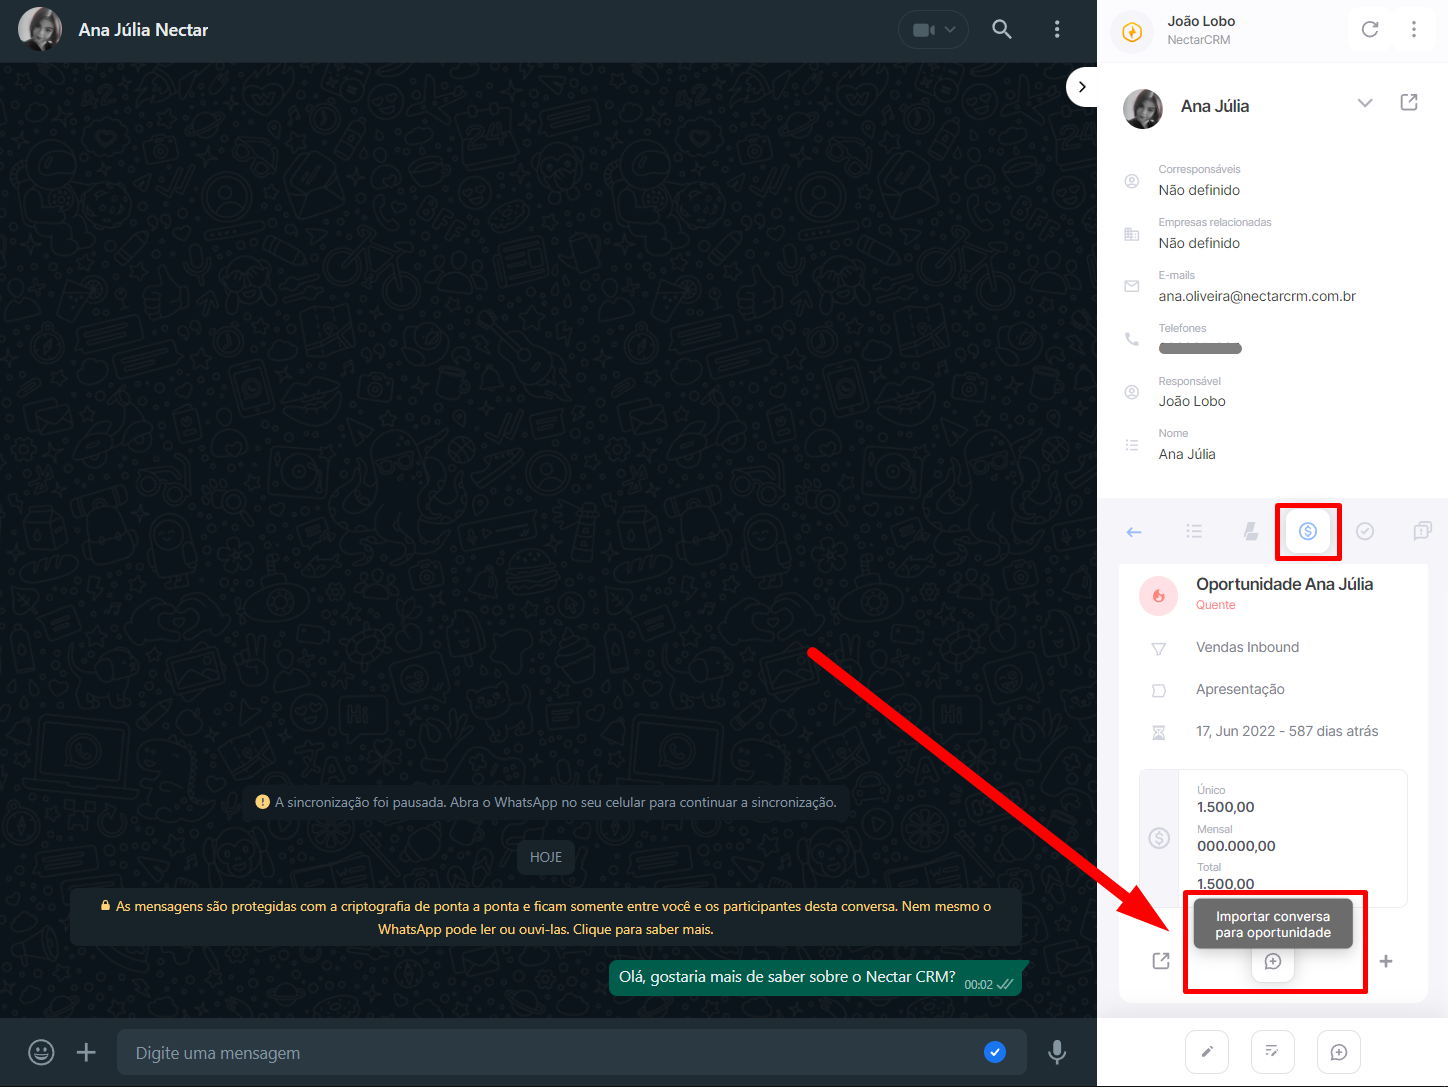The width and height of the screenshot is (1448, 1087).
Task: Focus the Digite uma mensagem input
Action: tap(572, 1052)
